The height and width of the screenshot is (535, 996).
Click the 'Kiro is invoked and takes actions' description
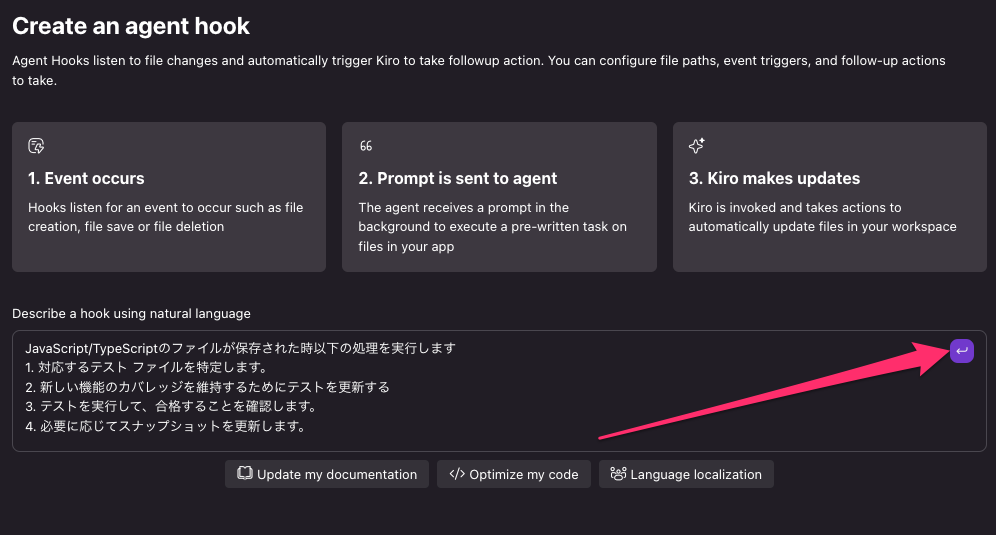(822, 217)
